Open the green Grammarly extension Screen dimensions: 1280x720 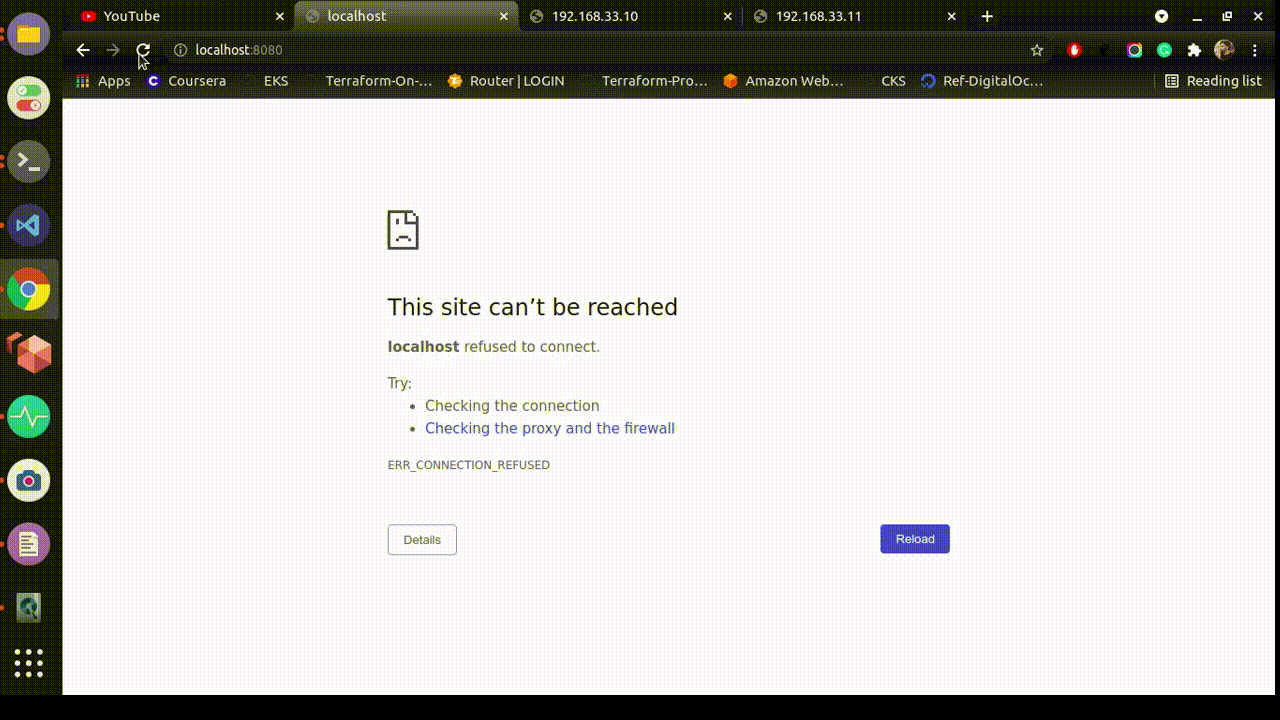(x=1164, y=50)
